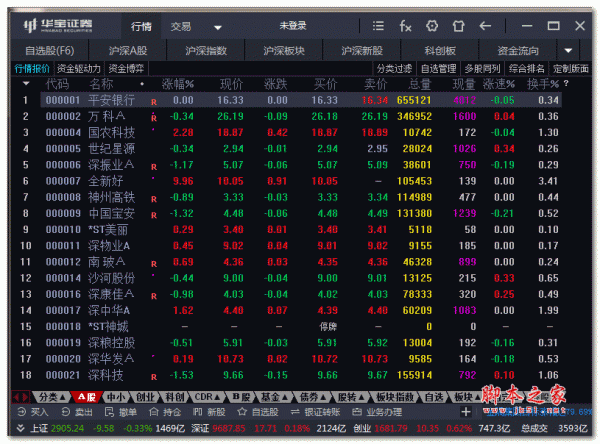Expand the status bar double-chevron

click(x=21, y=428)
